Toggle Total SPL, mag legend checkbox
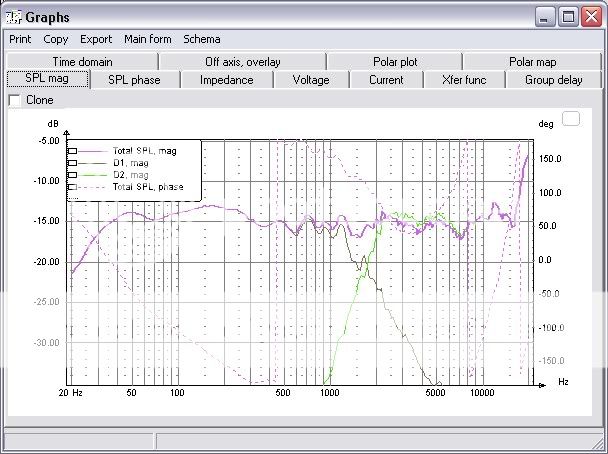 72,151
